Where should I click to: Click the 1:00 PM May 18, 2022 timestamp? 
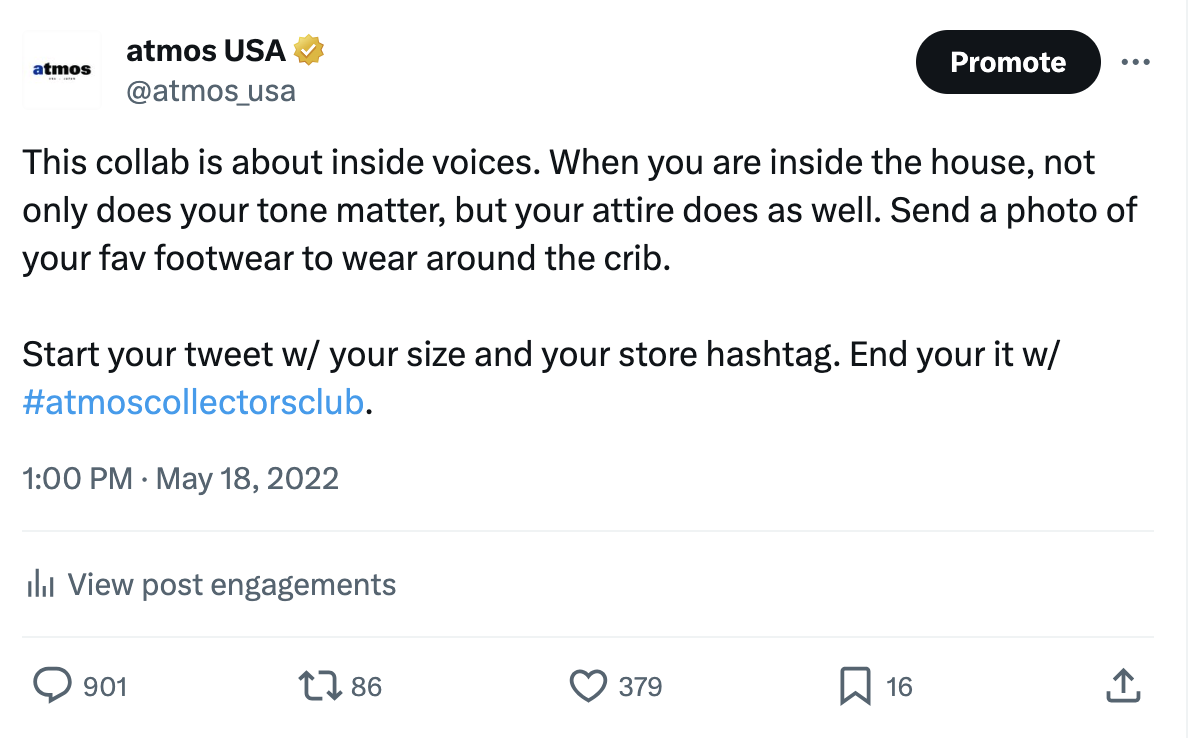(x=180, y=478)
